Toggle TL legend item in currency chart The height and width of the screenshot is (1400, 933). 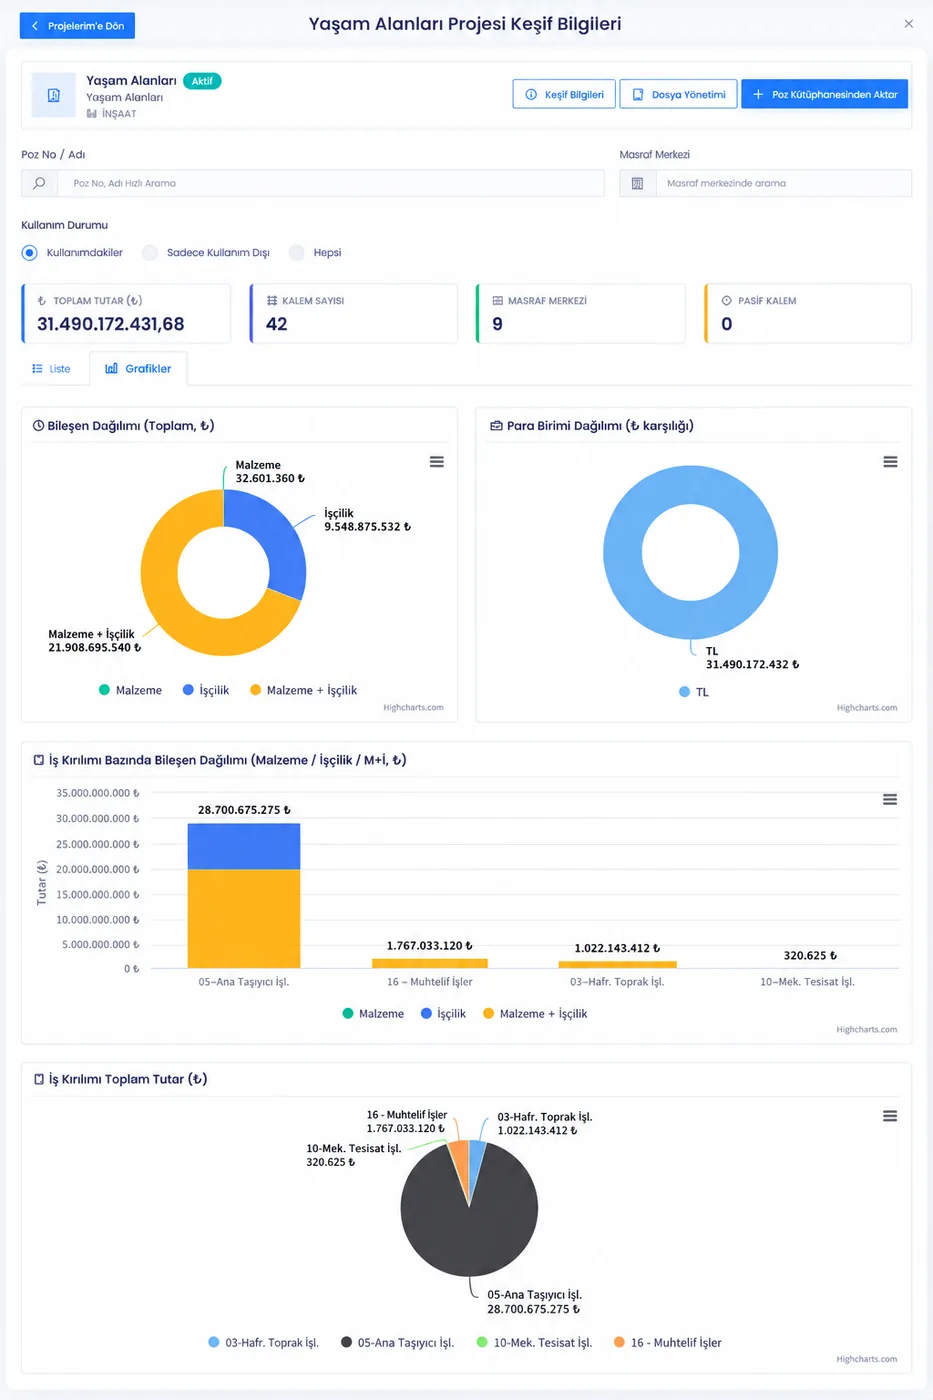pos(694,692)
